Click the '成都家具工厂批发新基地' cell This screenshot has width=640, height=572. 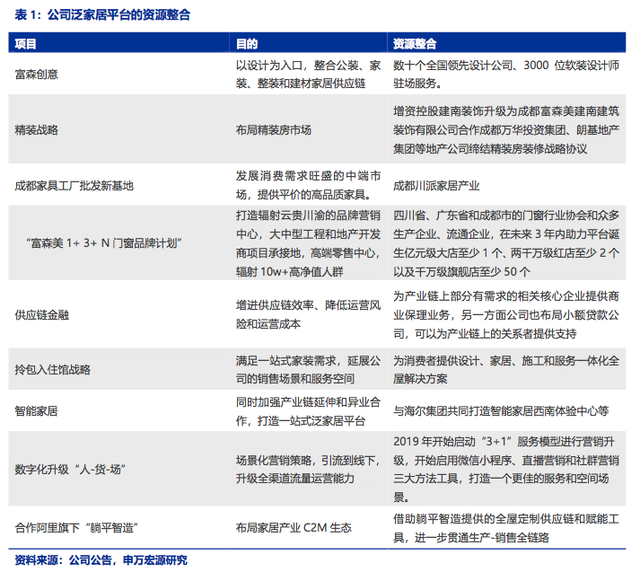click(x=74, y=186)
